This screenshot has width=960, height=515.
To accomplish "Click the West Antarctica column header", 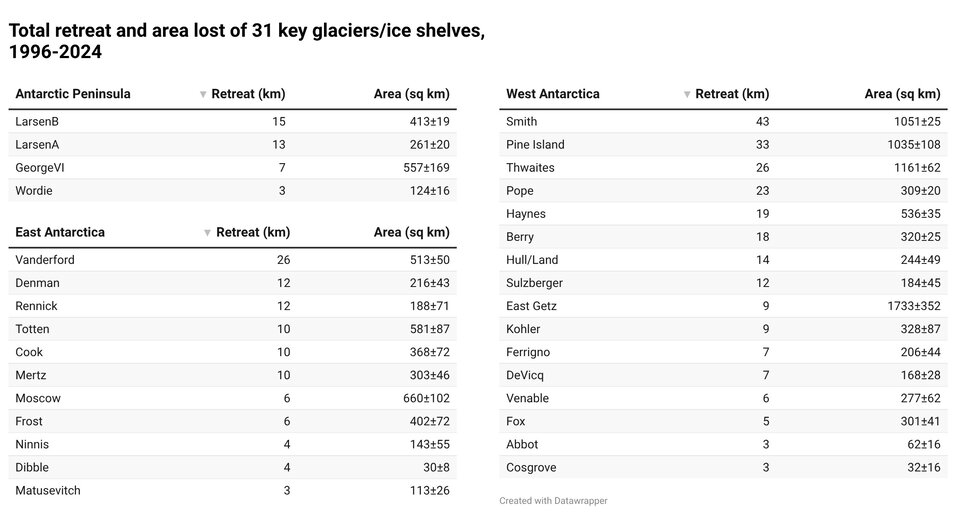I will click(553, 94).
